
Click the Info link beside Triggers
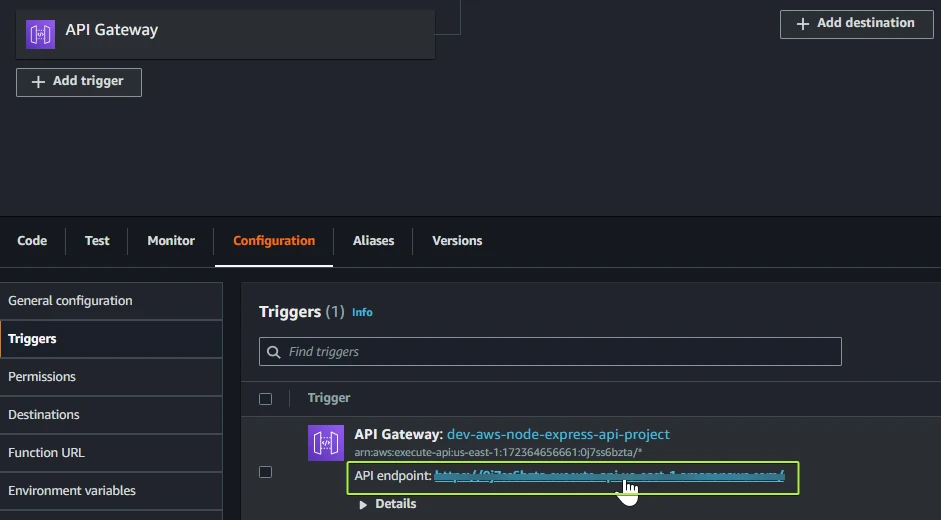click(362, 313)
